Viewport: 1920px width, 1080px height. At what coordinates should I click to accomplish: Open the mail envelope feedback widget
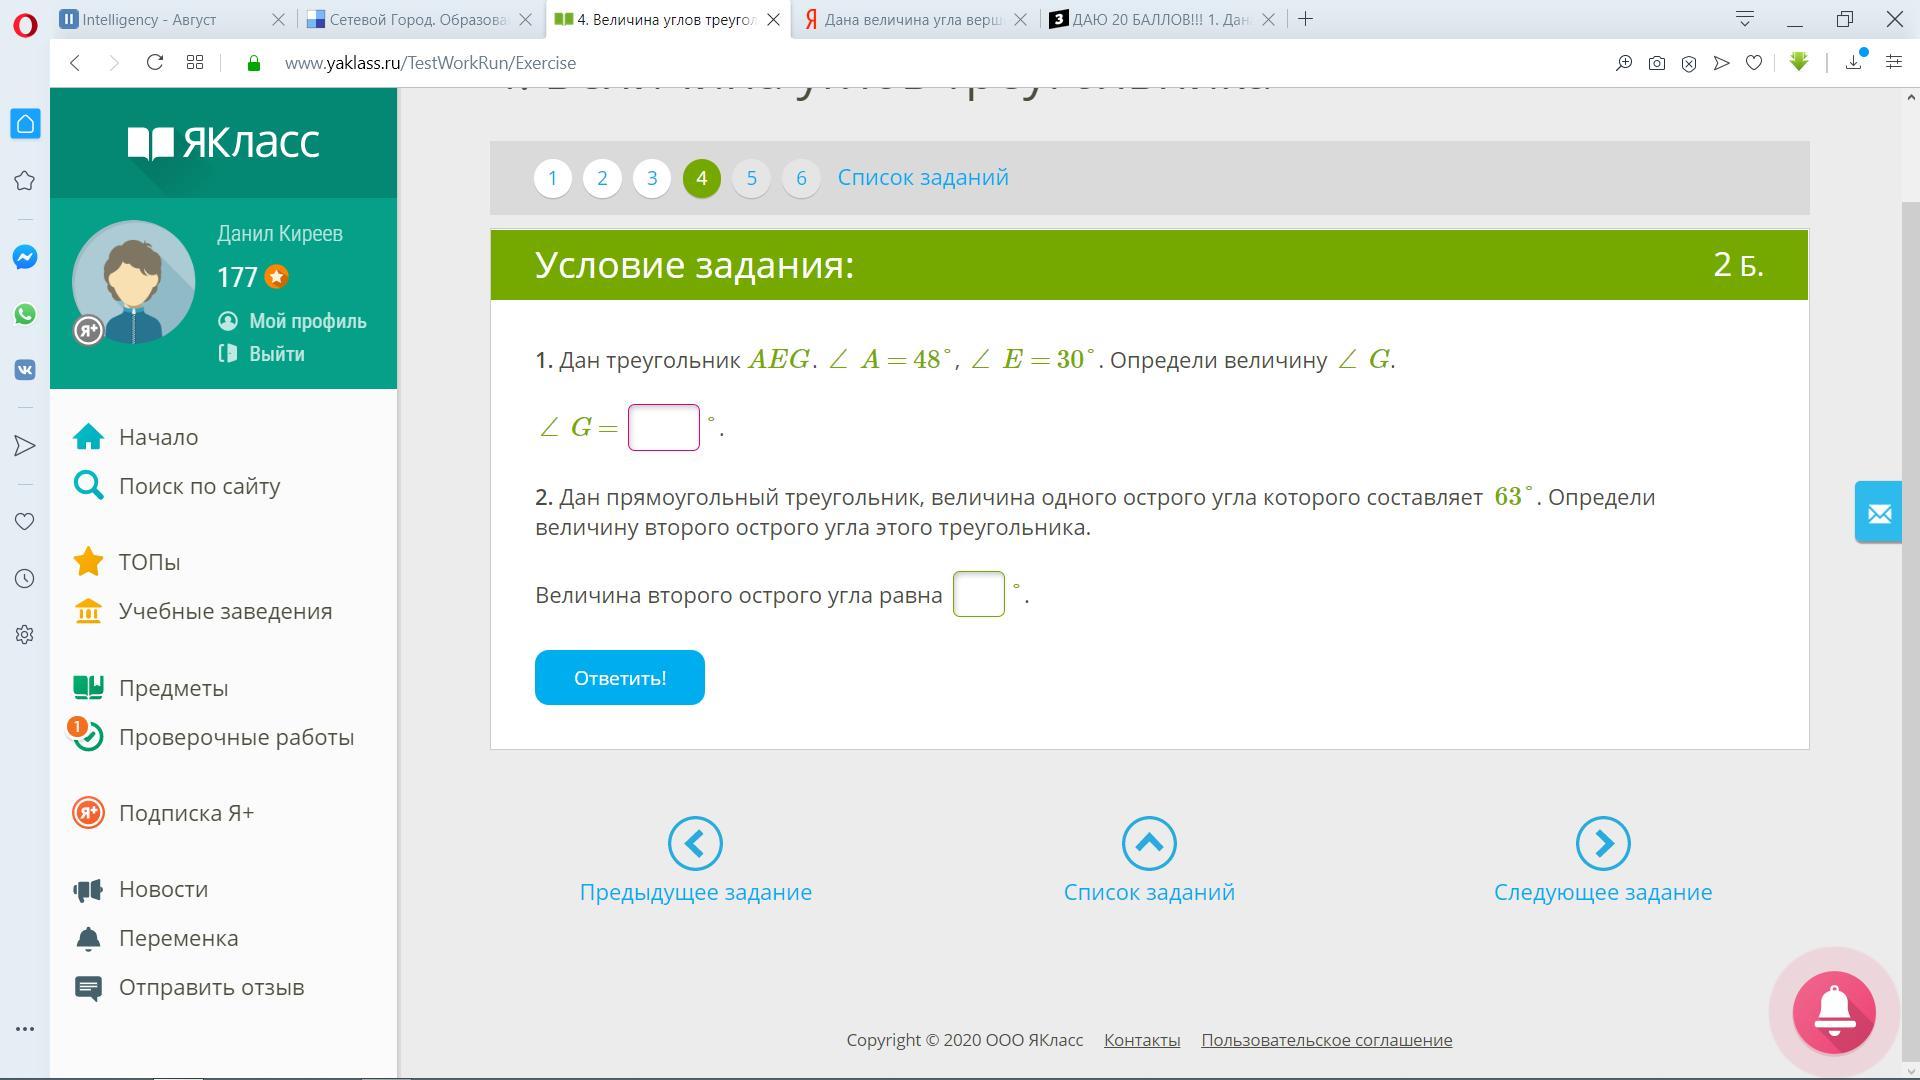tap(1878, 513)
